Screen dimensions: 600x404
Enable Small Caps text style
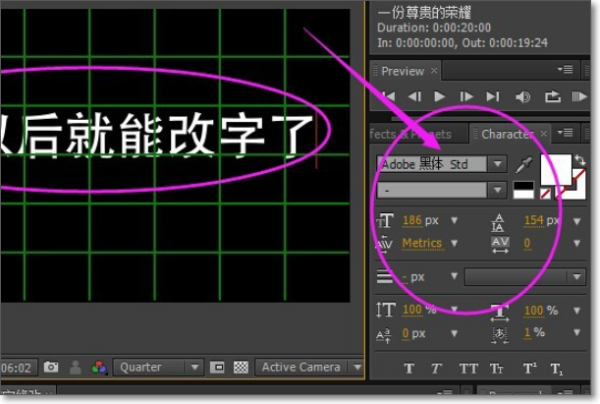[x=497, y=369]
